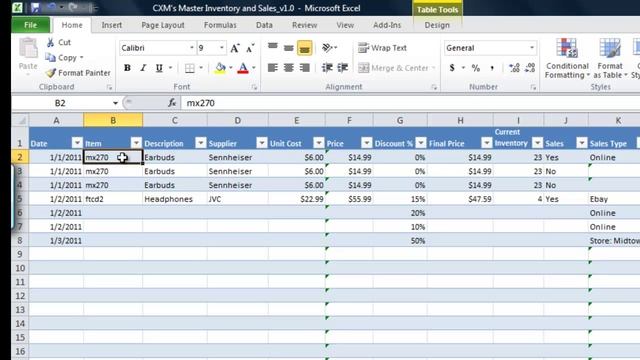
Task: Click Wrap Text
Action: (x=382, y=48)
